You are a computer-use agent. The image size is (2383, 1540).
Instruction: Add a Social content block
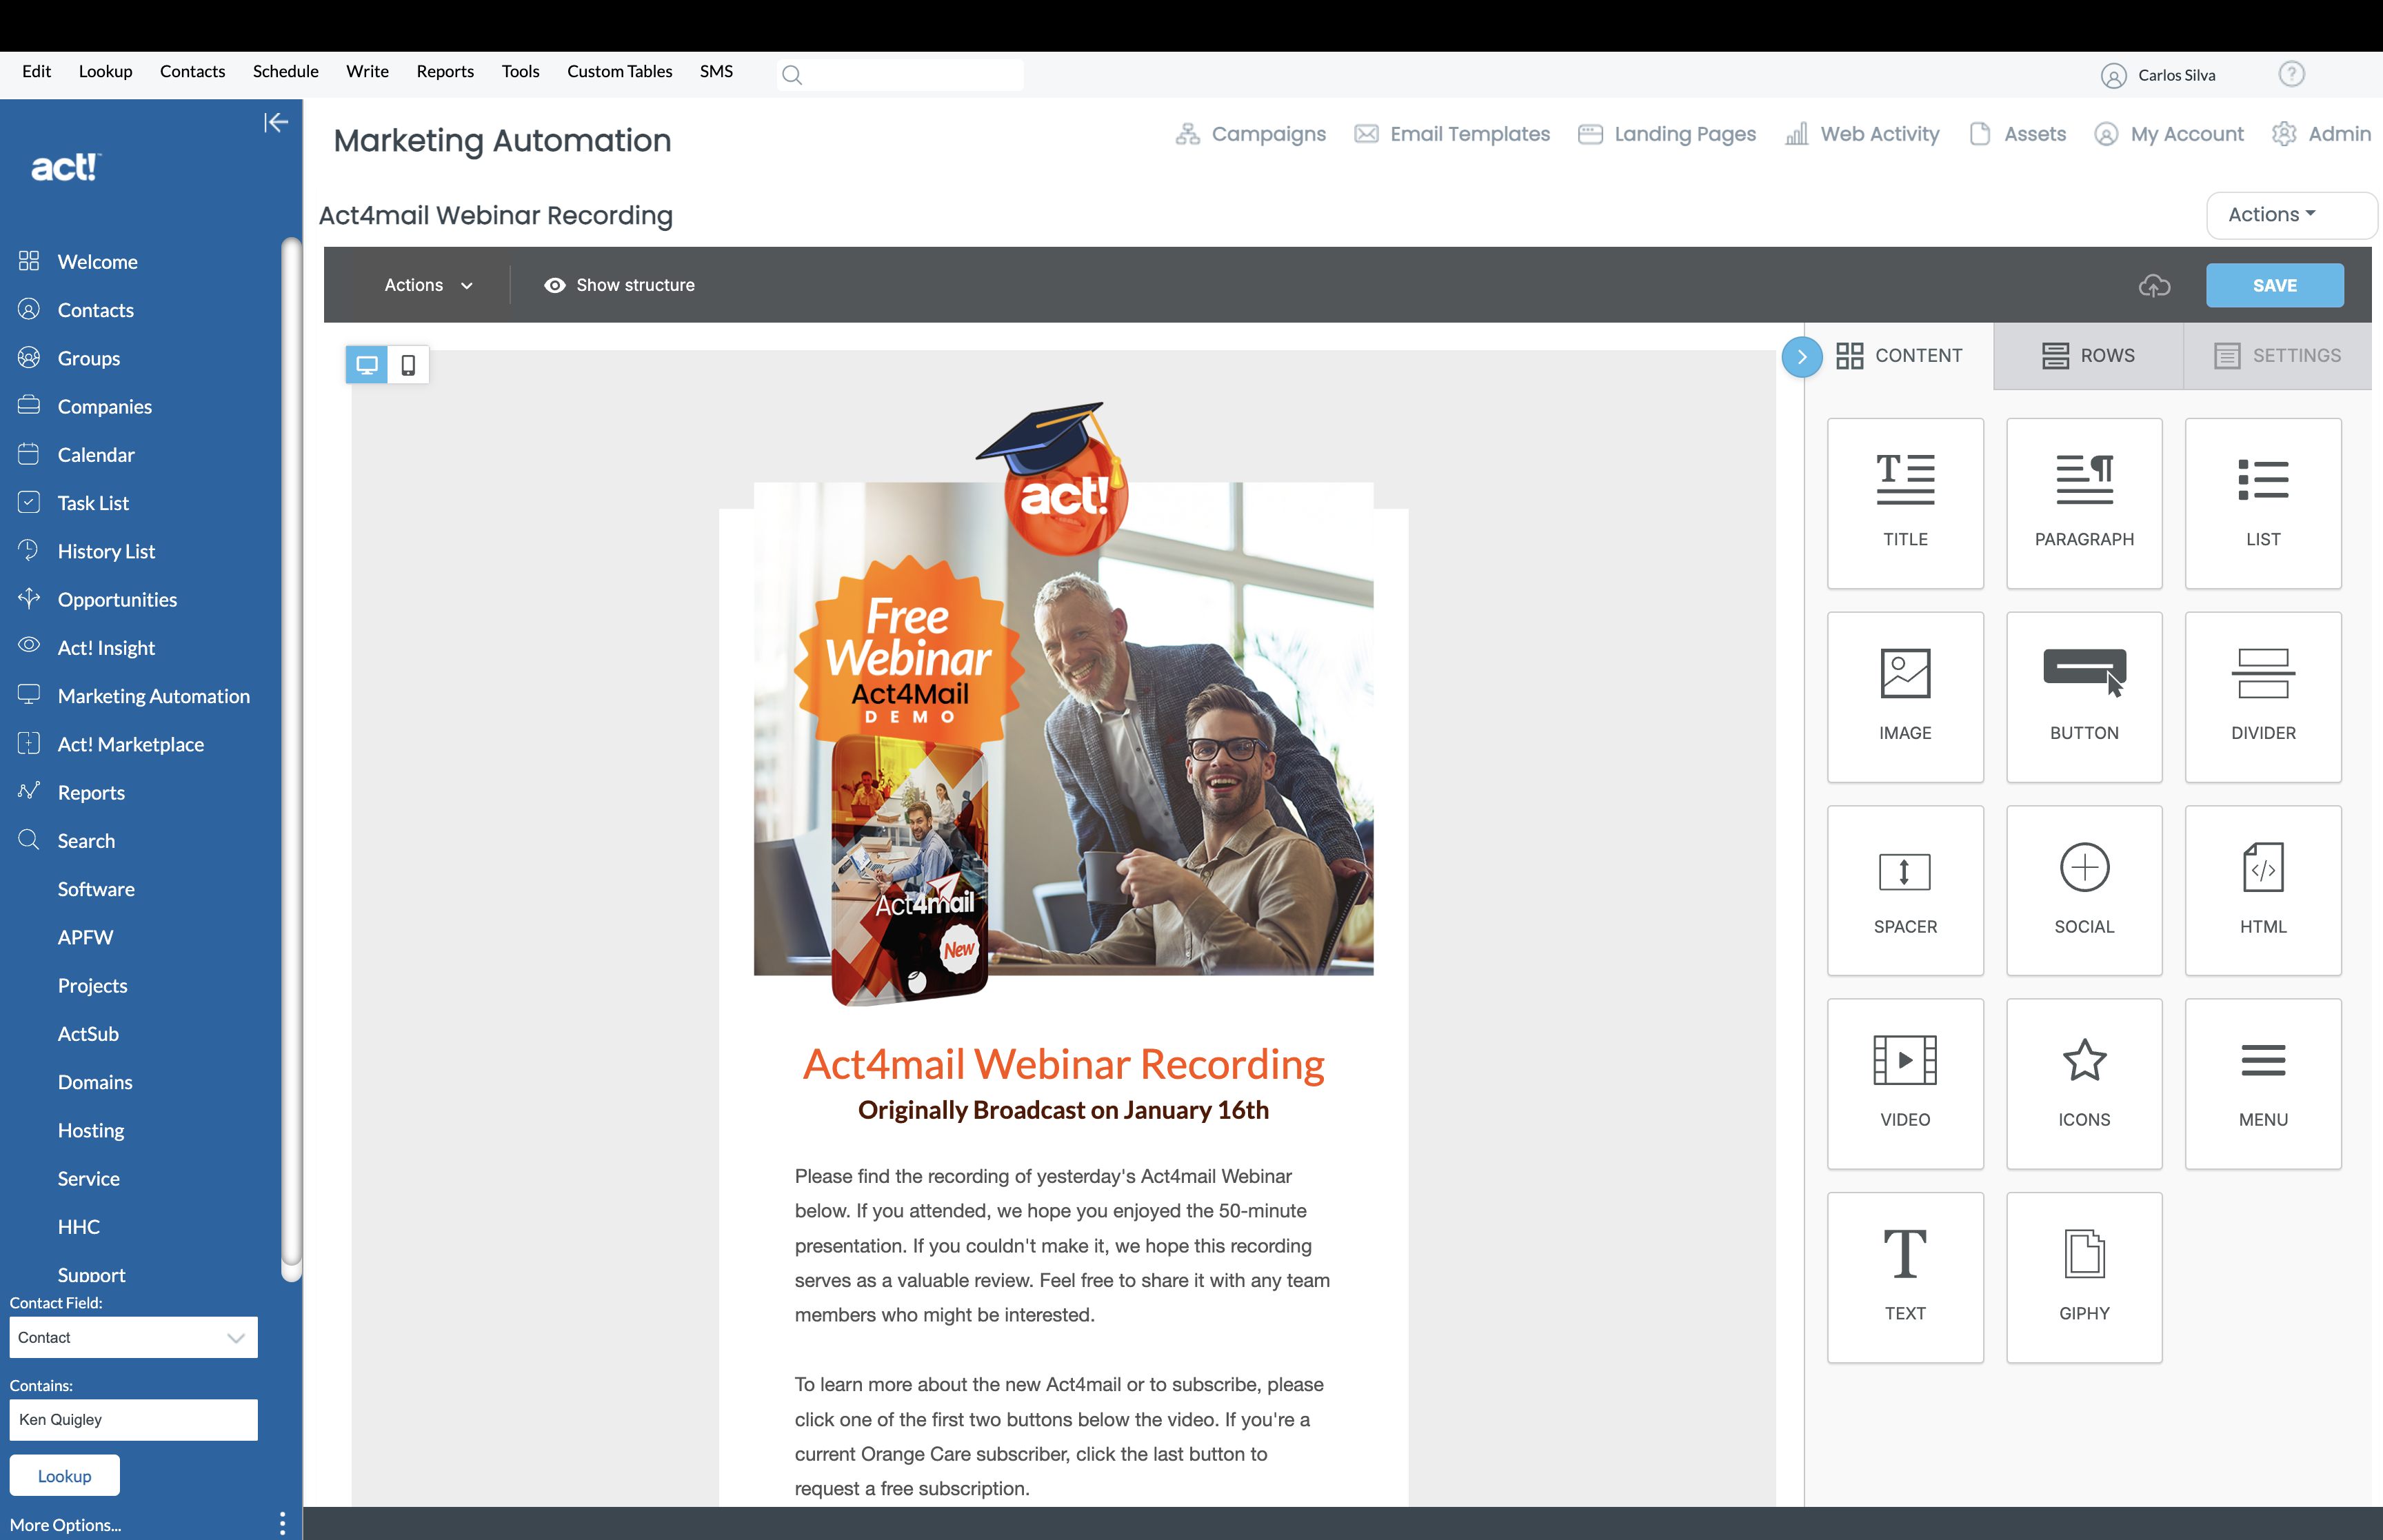[2083, 890]
